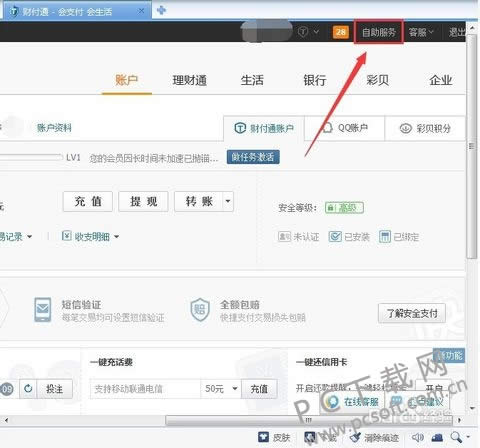Click the vertical scrollbar down arrow

coord(472,408)
